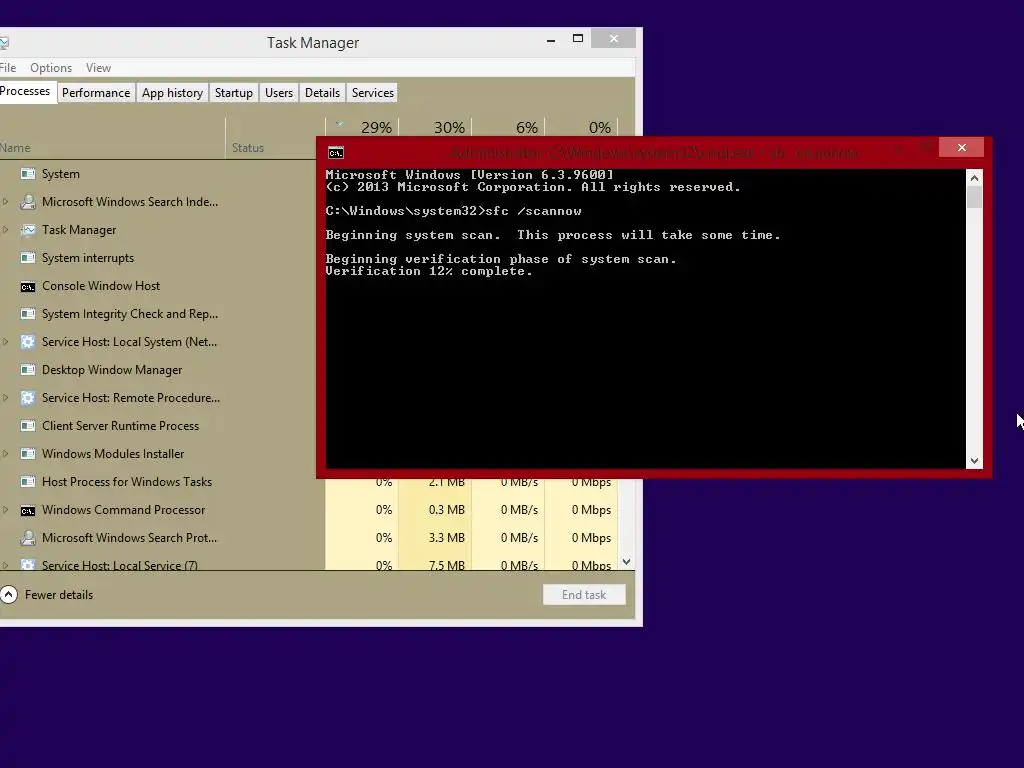Select the Client Server Runtime Process name
Viewport: 1024px width, 768px height.
tap(121, 426)
